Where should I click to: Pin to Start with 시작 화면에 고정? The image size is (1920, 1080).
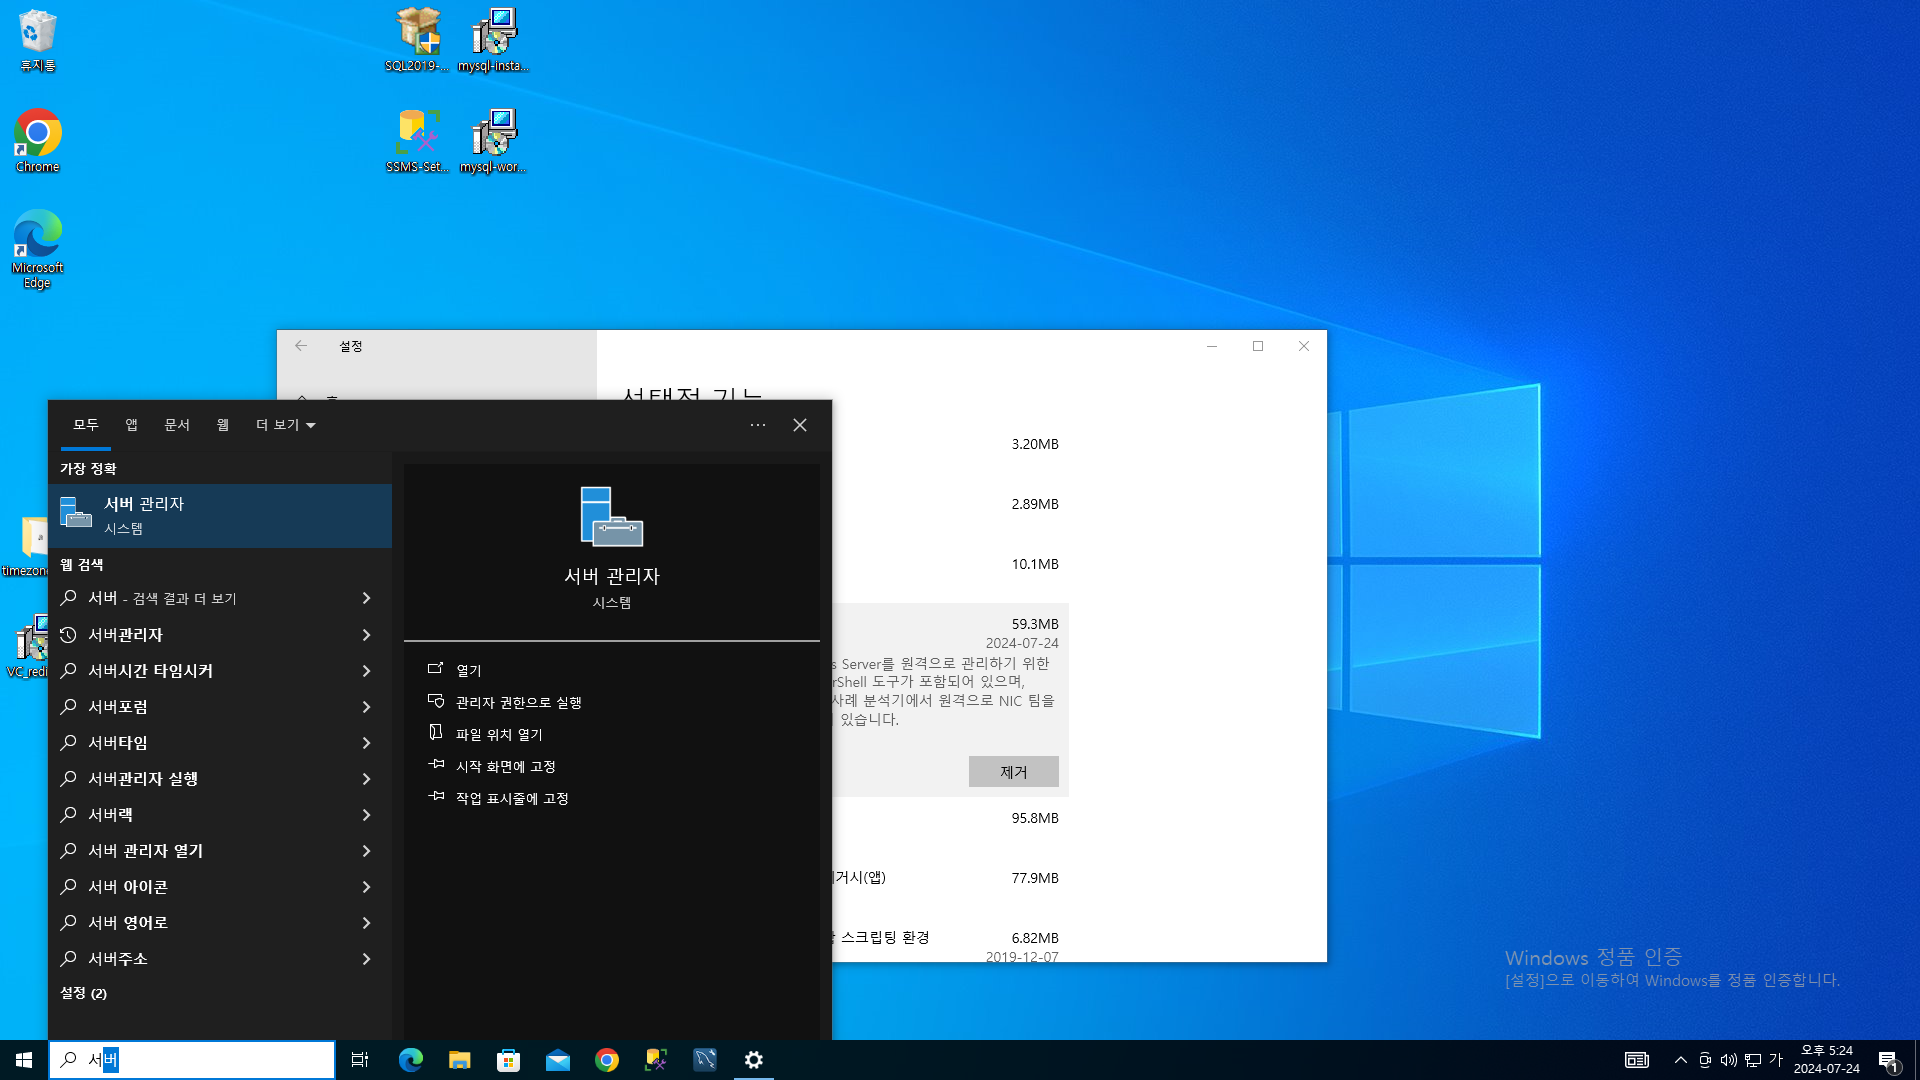[x=505, y=767]
